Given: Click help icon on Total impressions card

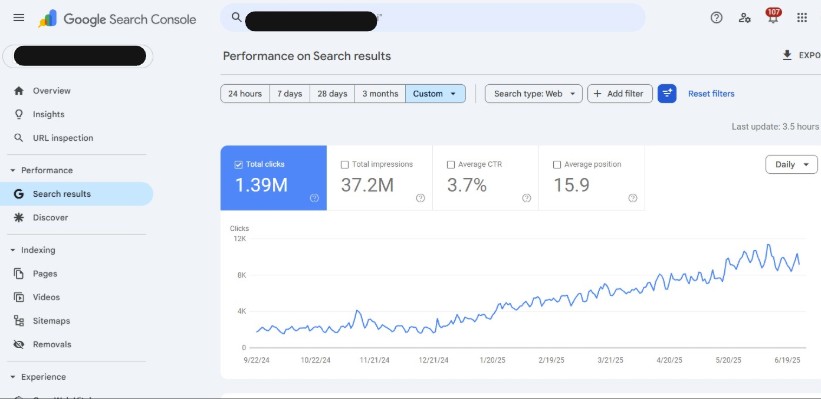Looking at the screenshot, I should (420, 198).
